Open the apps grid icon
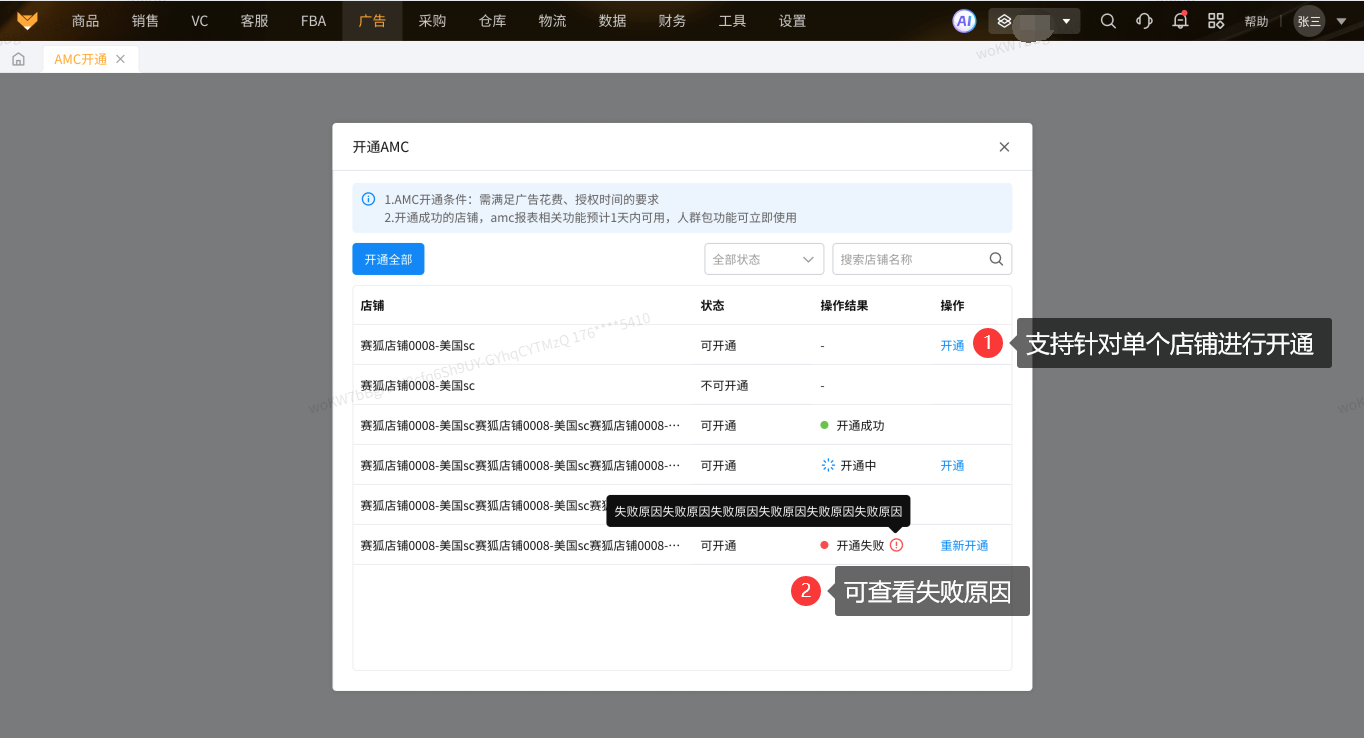 pyautogui.click(x=1216, y=21)
